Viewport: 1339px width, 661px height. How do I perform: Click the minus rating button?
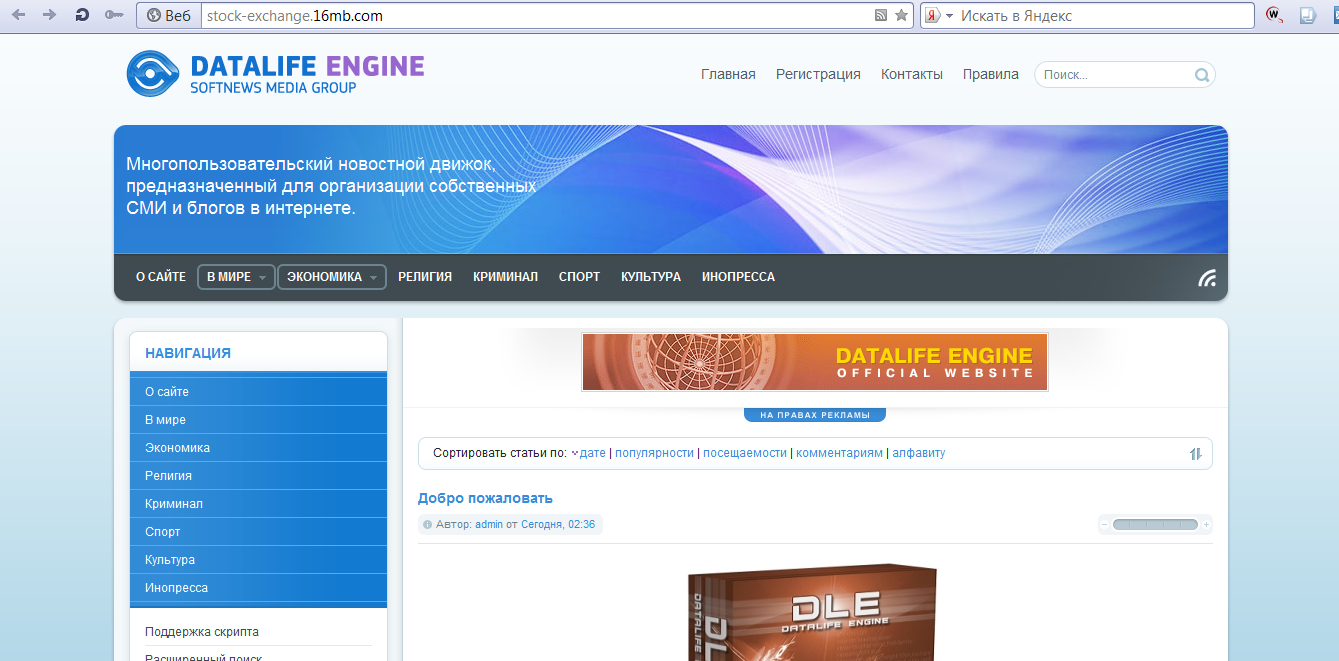click(x=1104, y=525)
